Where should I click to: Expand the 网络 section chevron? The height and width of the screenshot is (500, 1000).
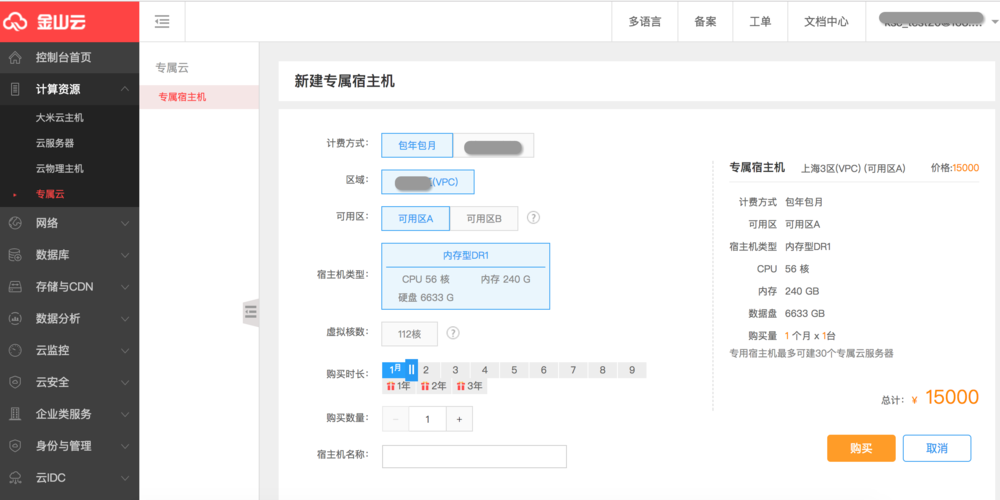(124, 223)
